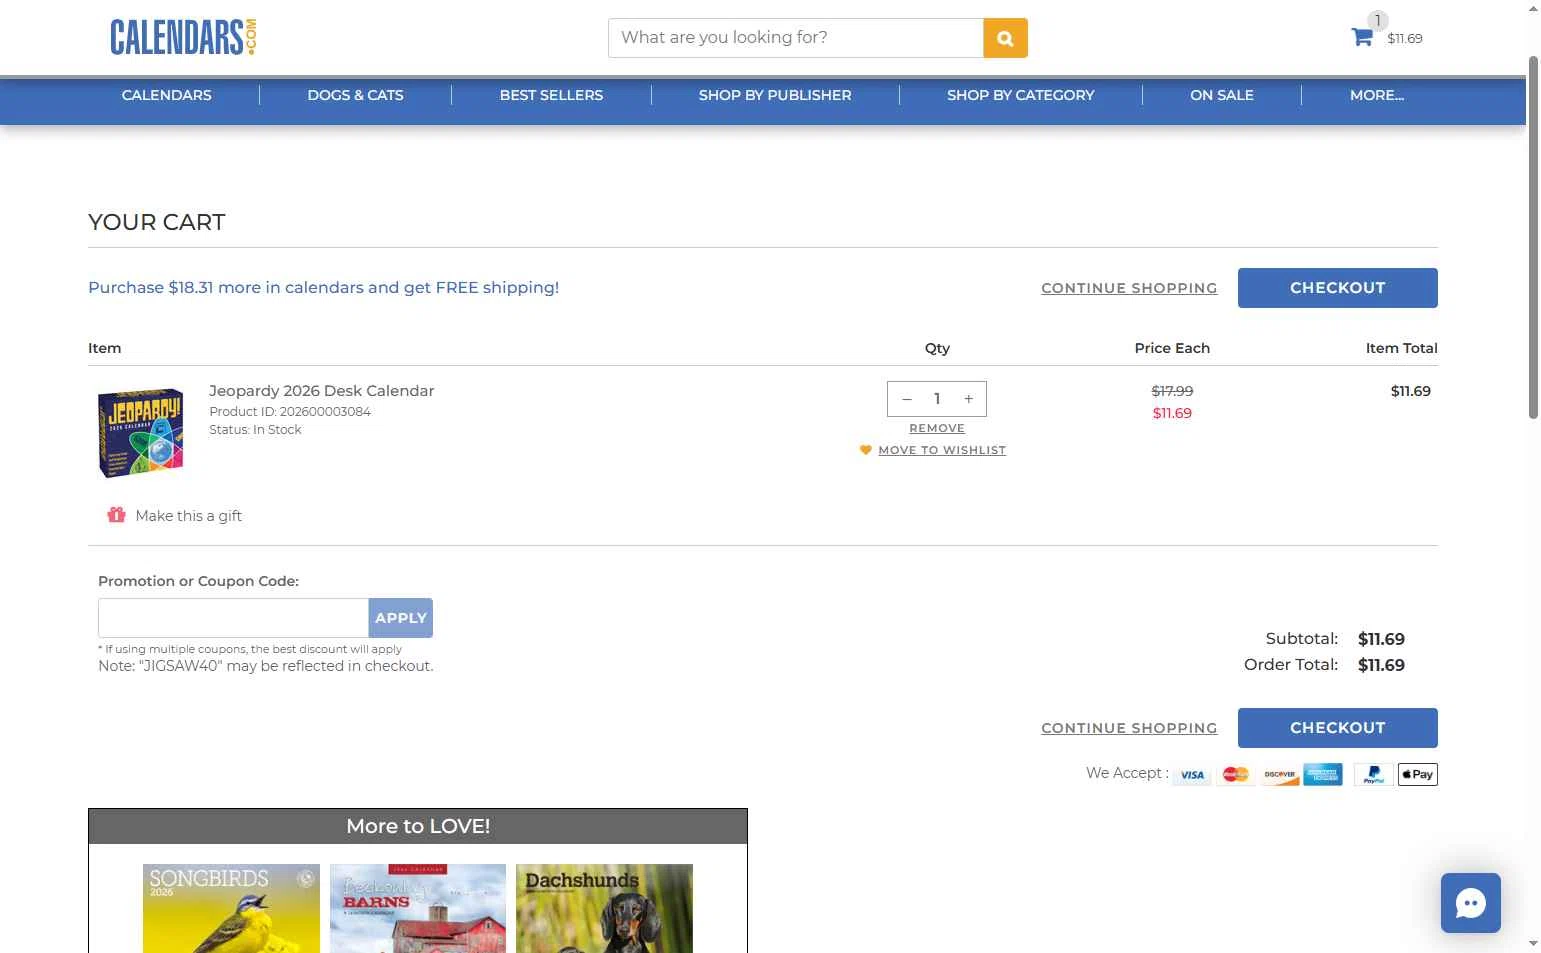
Task: Open the chat support bubble
Action: coord(1470,903)
